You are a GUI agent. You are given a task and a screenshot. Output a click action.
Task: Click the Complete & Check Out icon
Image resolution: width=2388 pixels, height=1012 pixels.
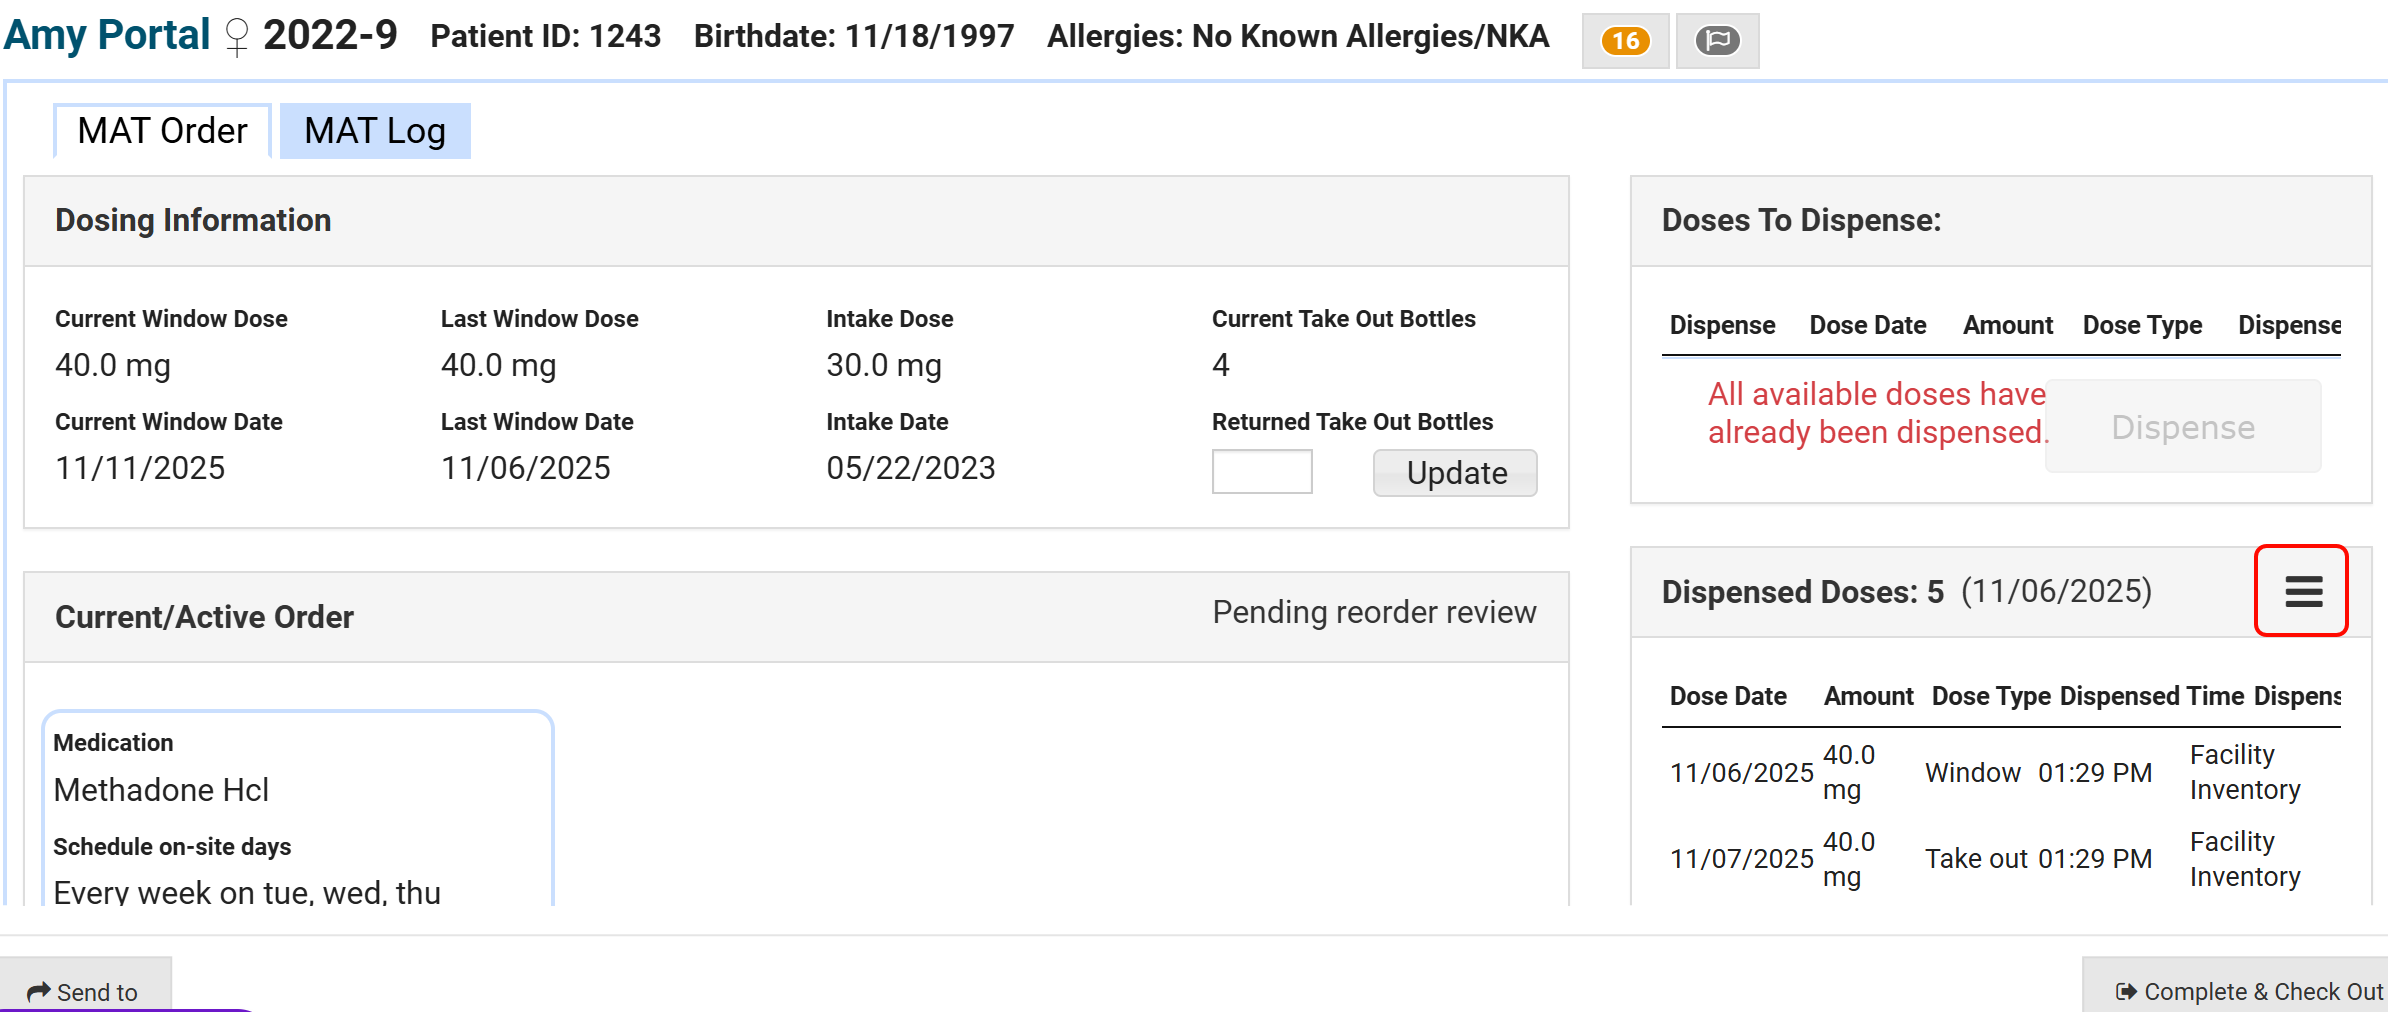[2126, 991]
